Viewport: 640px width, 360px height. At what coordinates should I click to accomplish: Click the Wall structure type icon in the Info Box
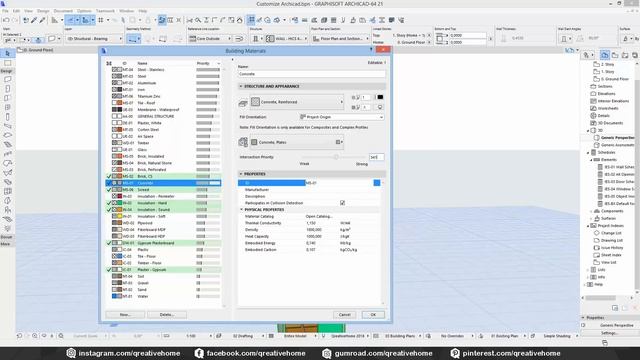[256, 39]
